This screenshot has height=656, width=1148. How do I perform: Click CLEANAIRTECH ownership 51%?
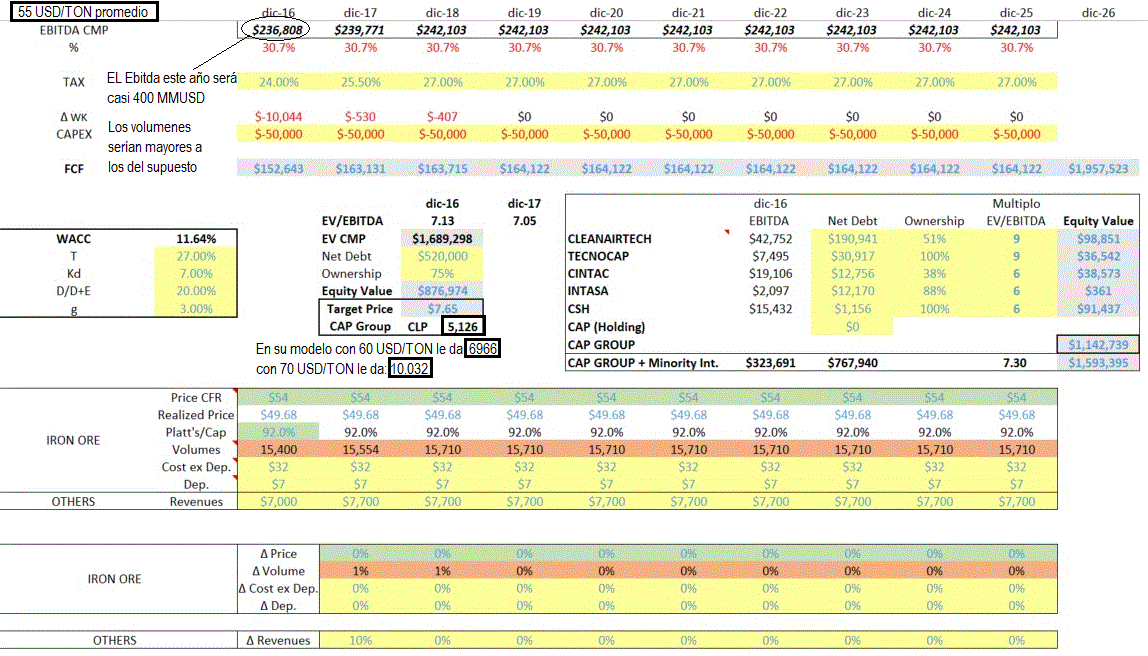(x=934, y=239)
